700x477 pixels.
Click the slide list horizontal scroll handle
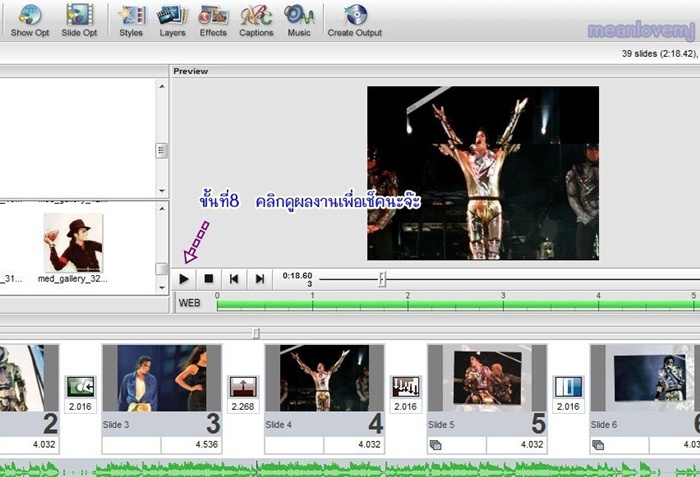256,333
